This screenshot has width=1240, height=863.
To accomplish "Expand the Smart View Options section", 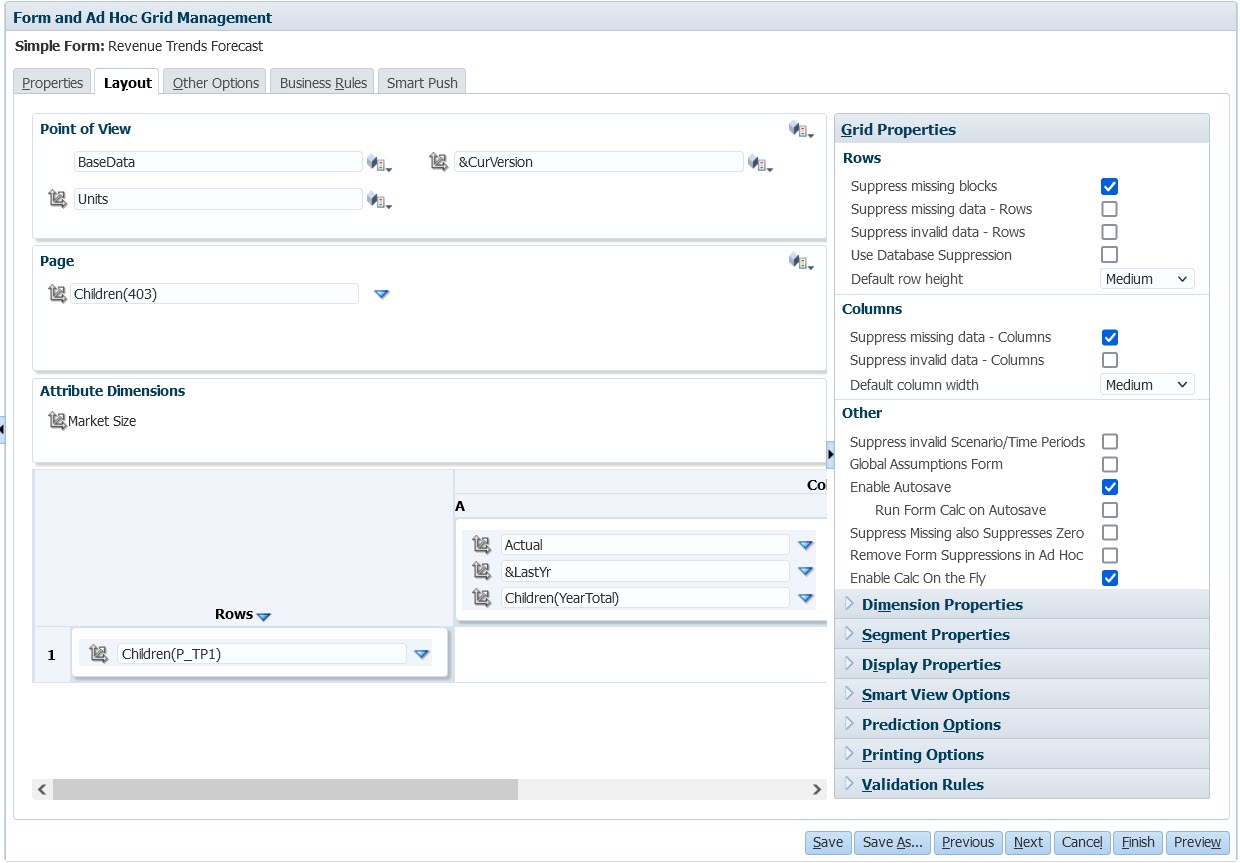I will pos(936,693).
